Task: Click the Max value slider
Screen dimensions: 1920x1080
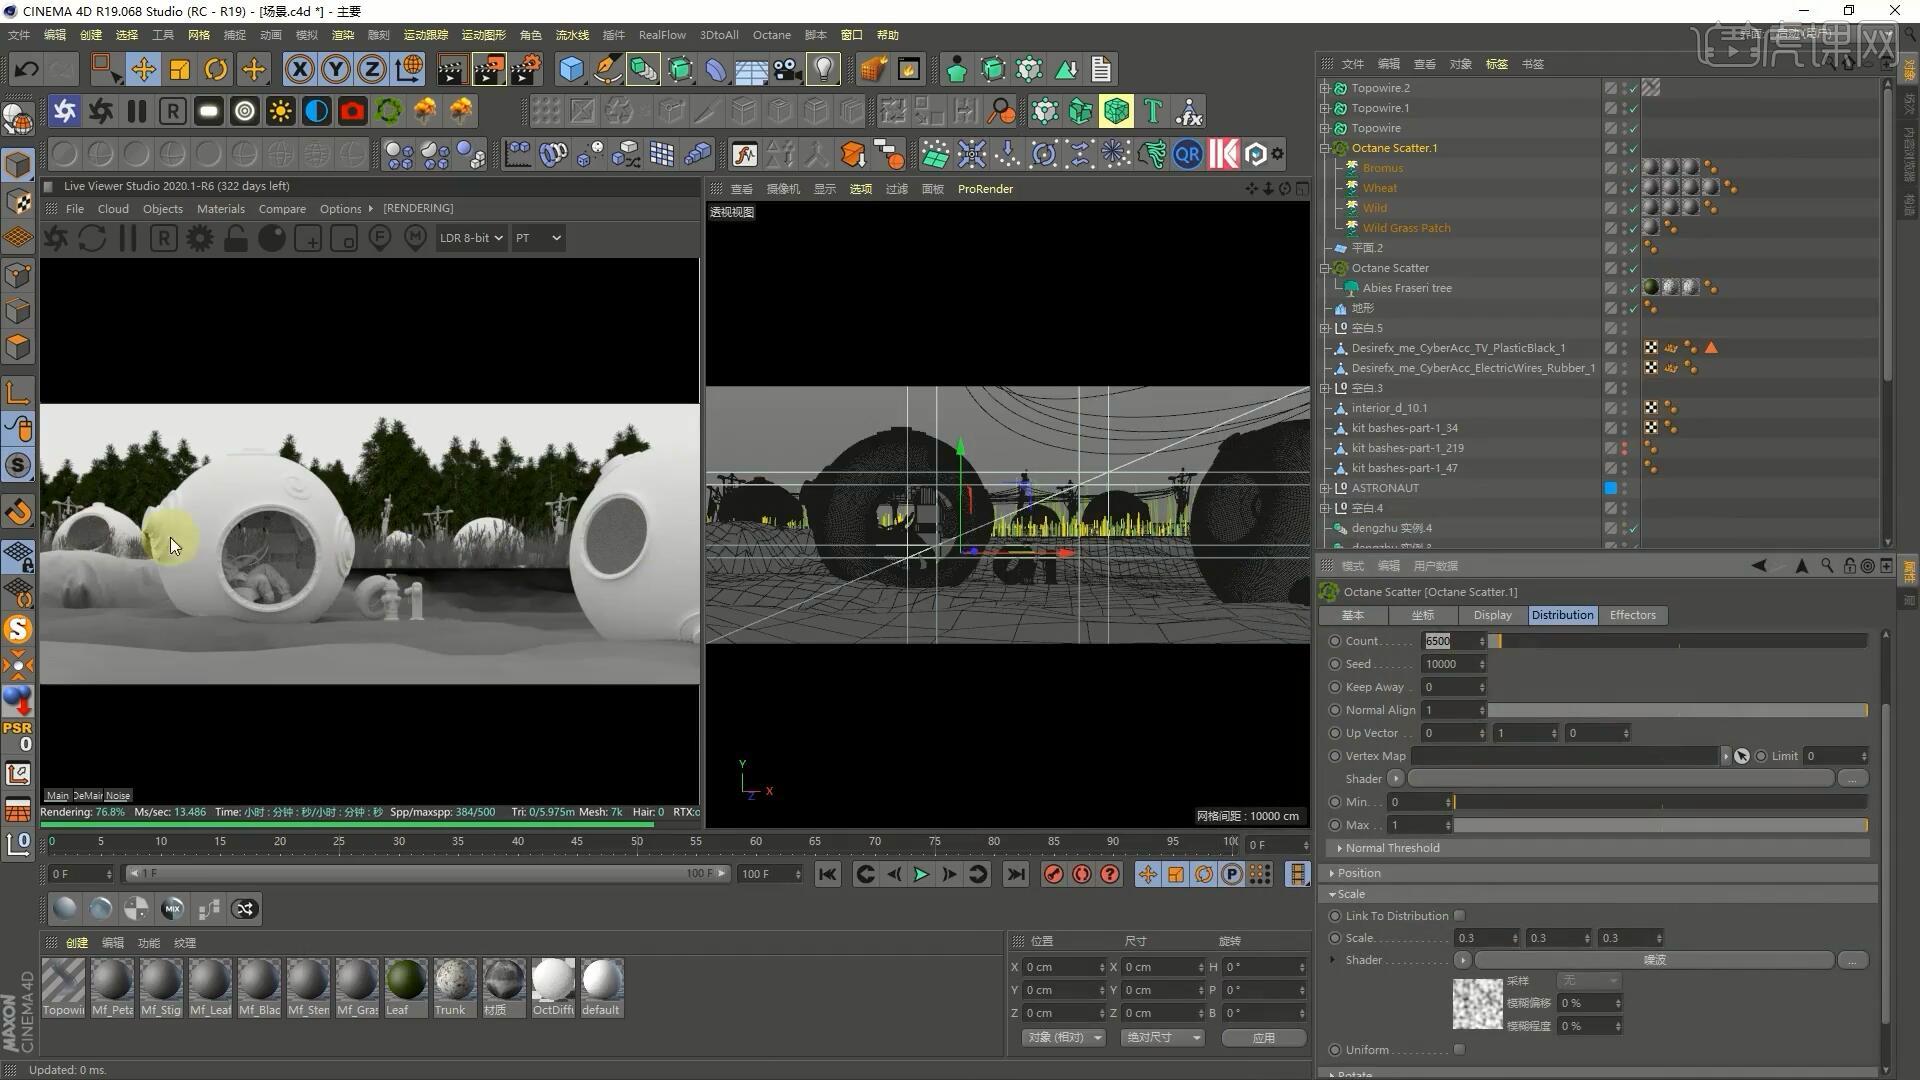Action: pyautogui.click(x=1660, y=825)
